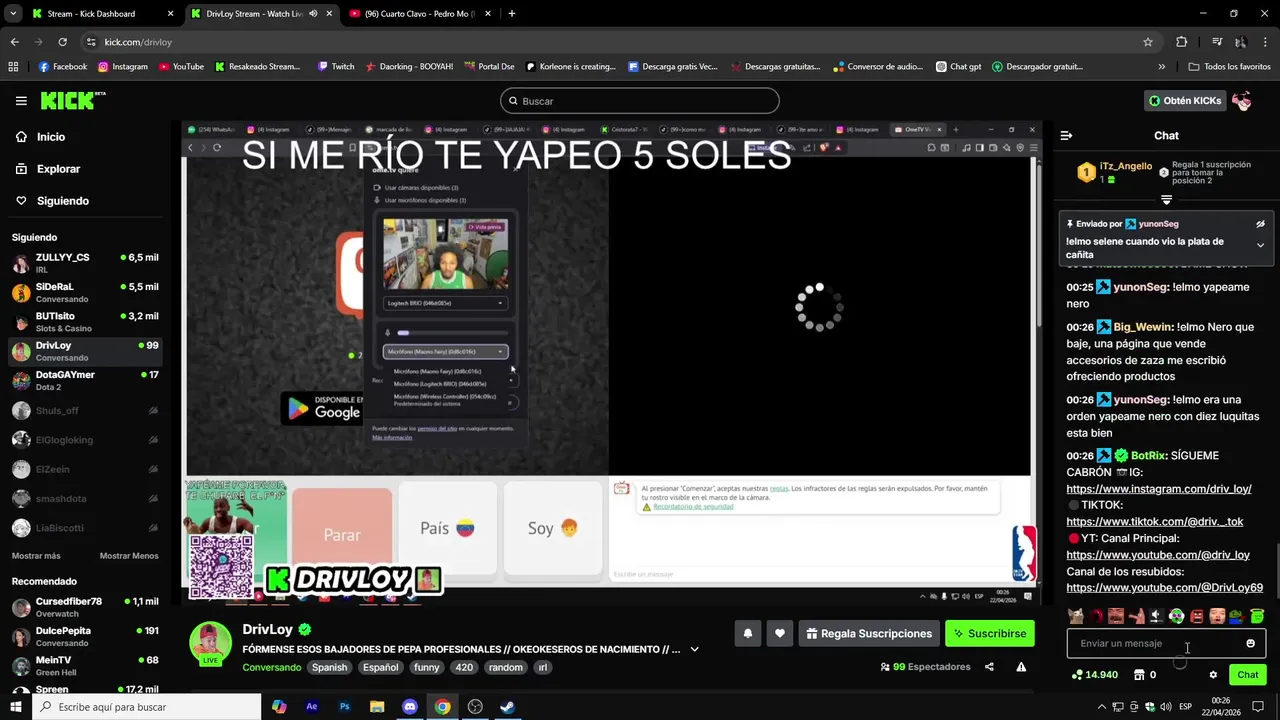Click the green Chat send button

(x=1247, y=675)
